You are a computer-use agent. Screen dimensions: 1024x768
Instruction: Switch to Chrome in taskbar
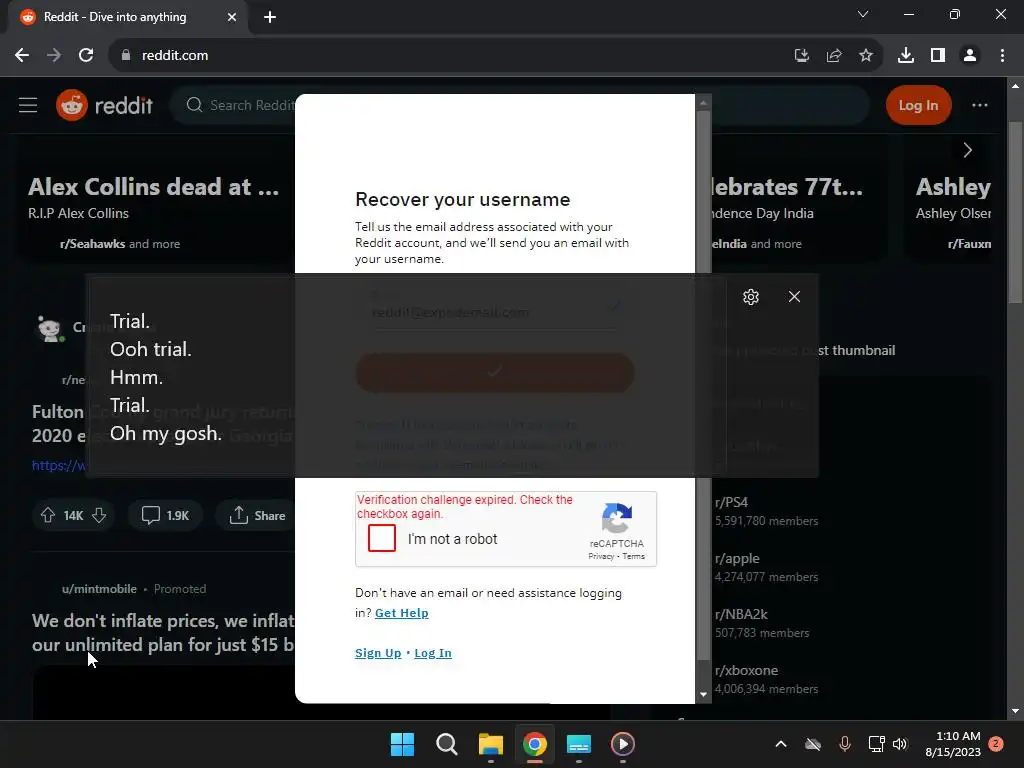click(x=534, y=744)
